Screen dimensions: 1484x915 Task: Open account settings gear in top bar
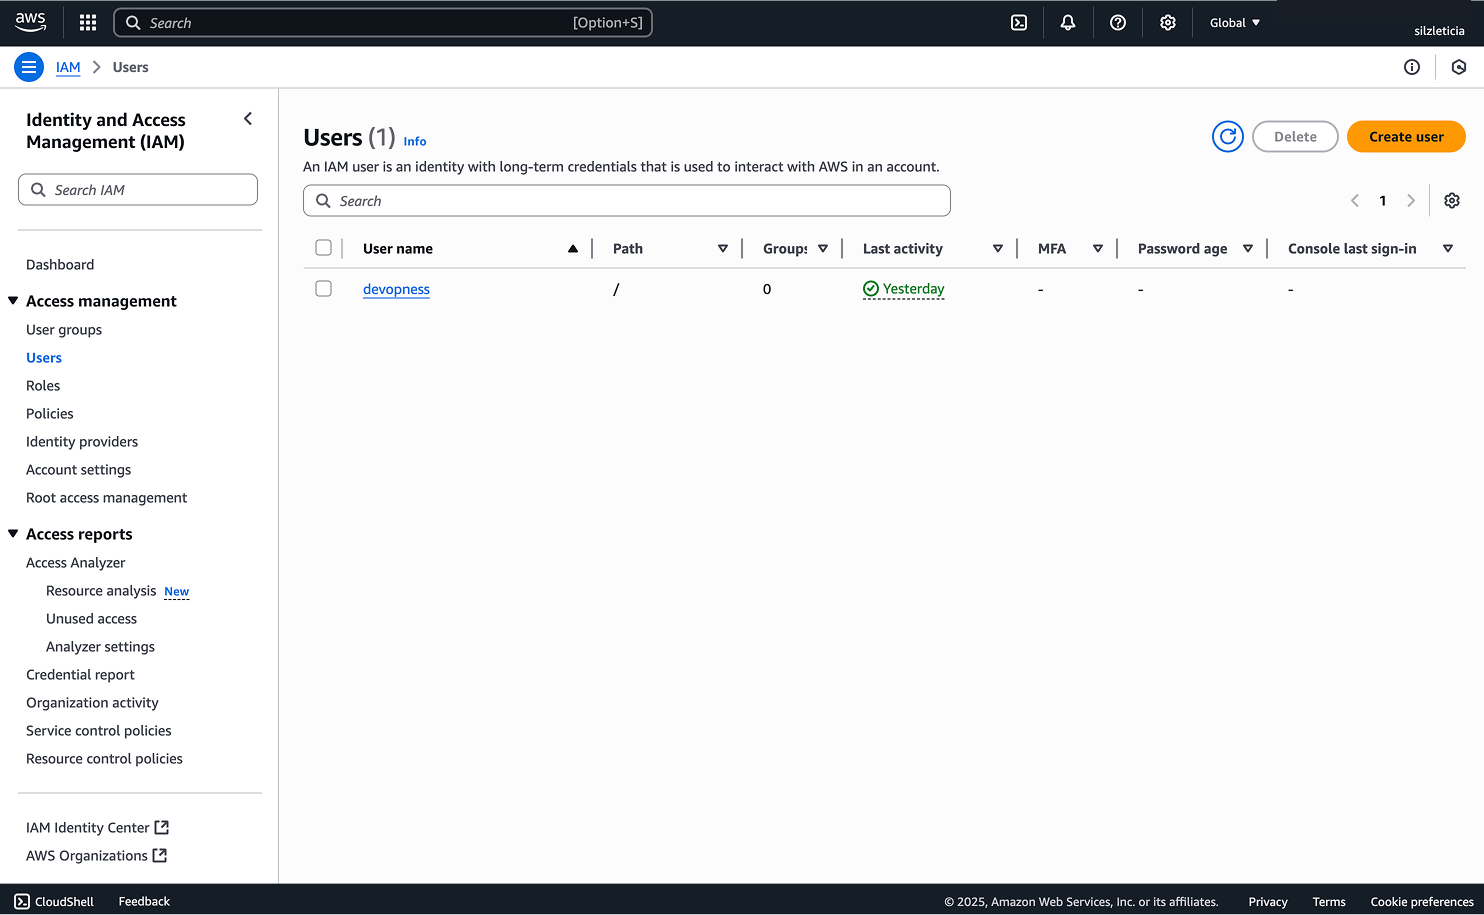(x=1167, y=22)
